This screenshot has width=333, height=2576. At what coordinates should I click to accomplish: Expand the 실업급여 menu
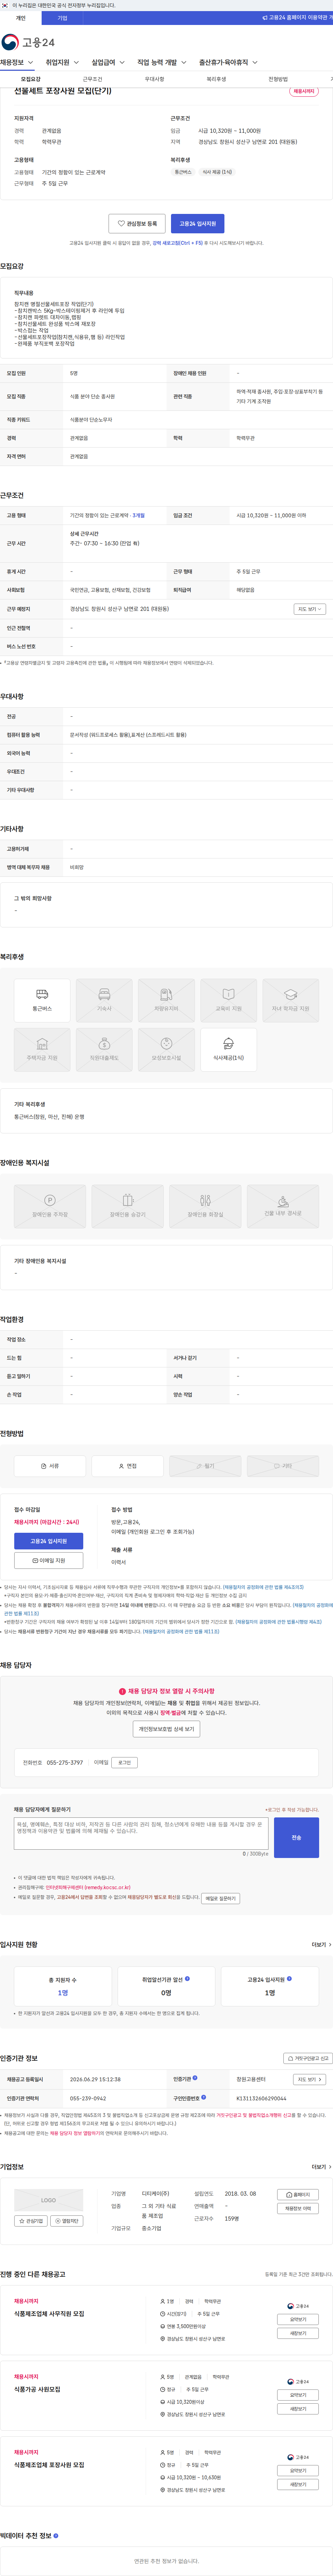point(108,62)
